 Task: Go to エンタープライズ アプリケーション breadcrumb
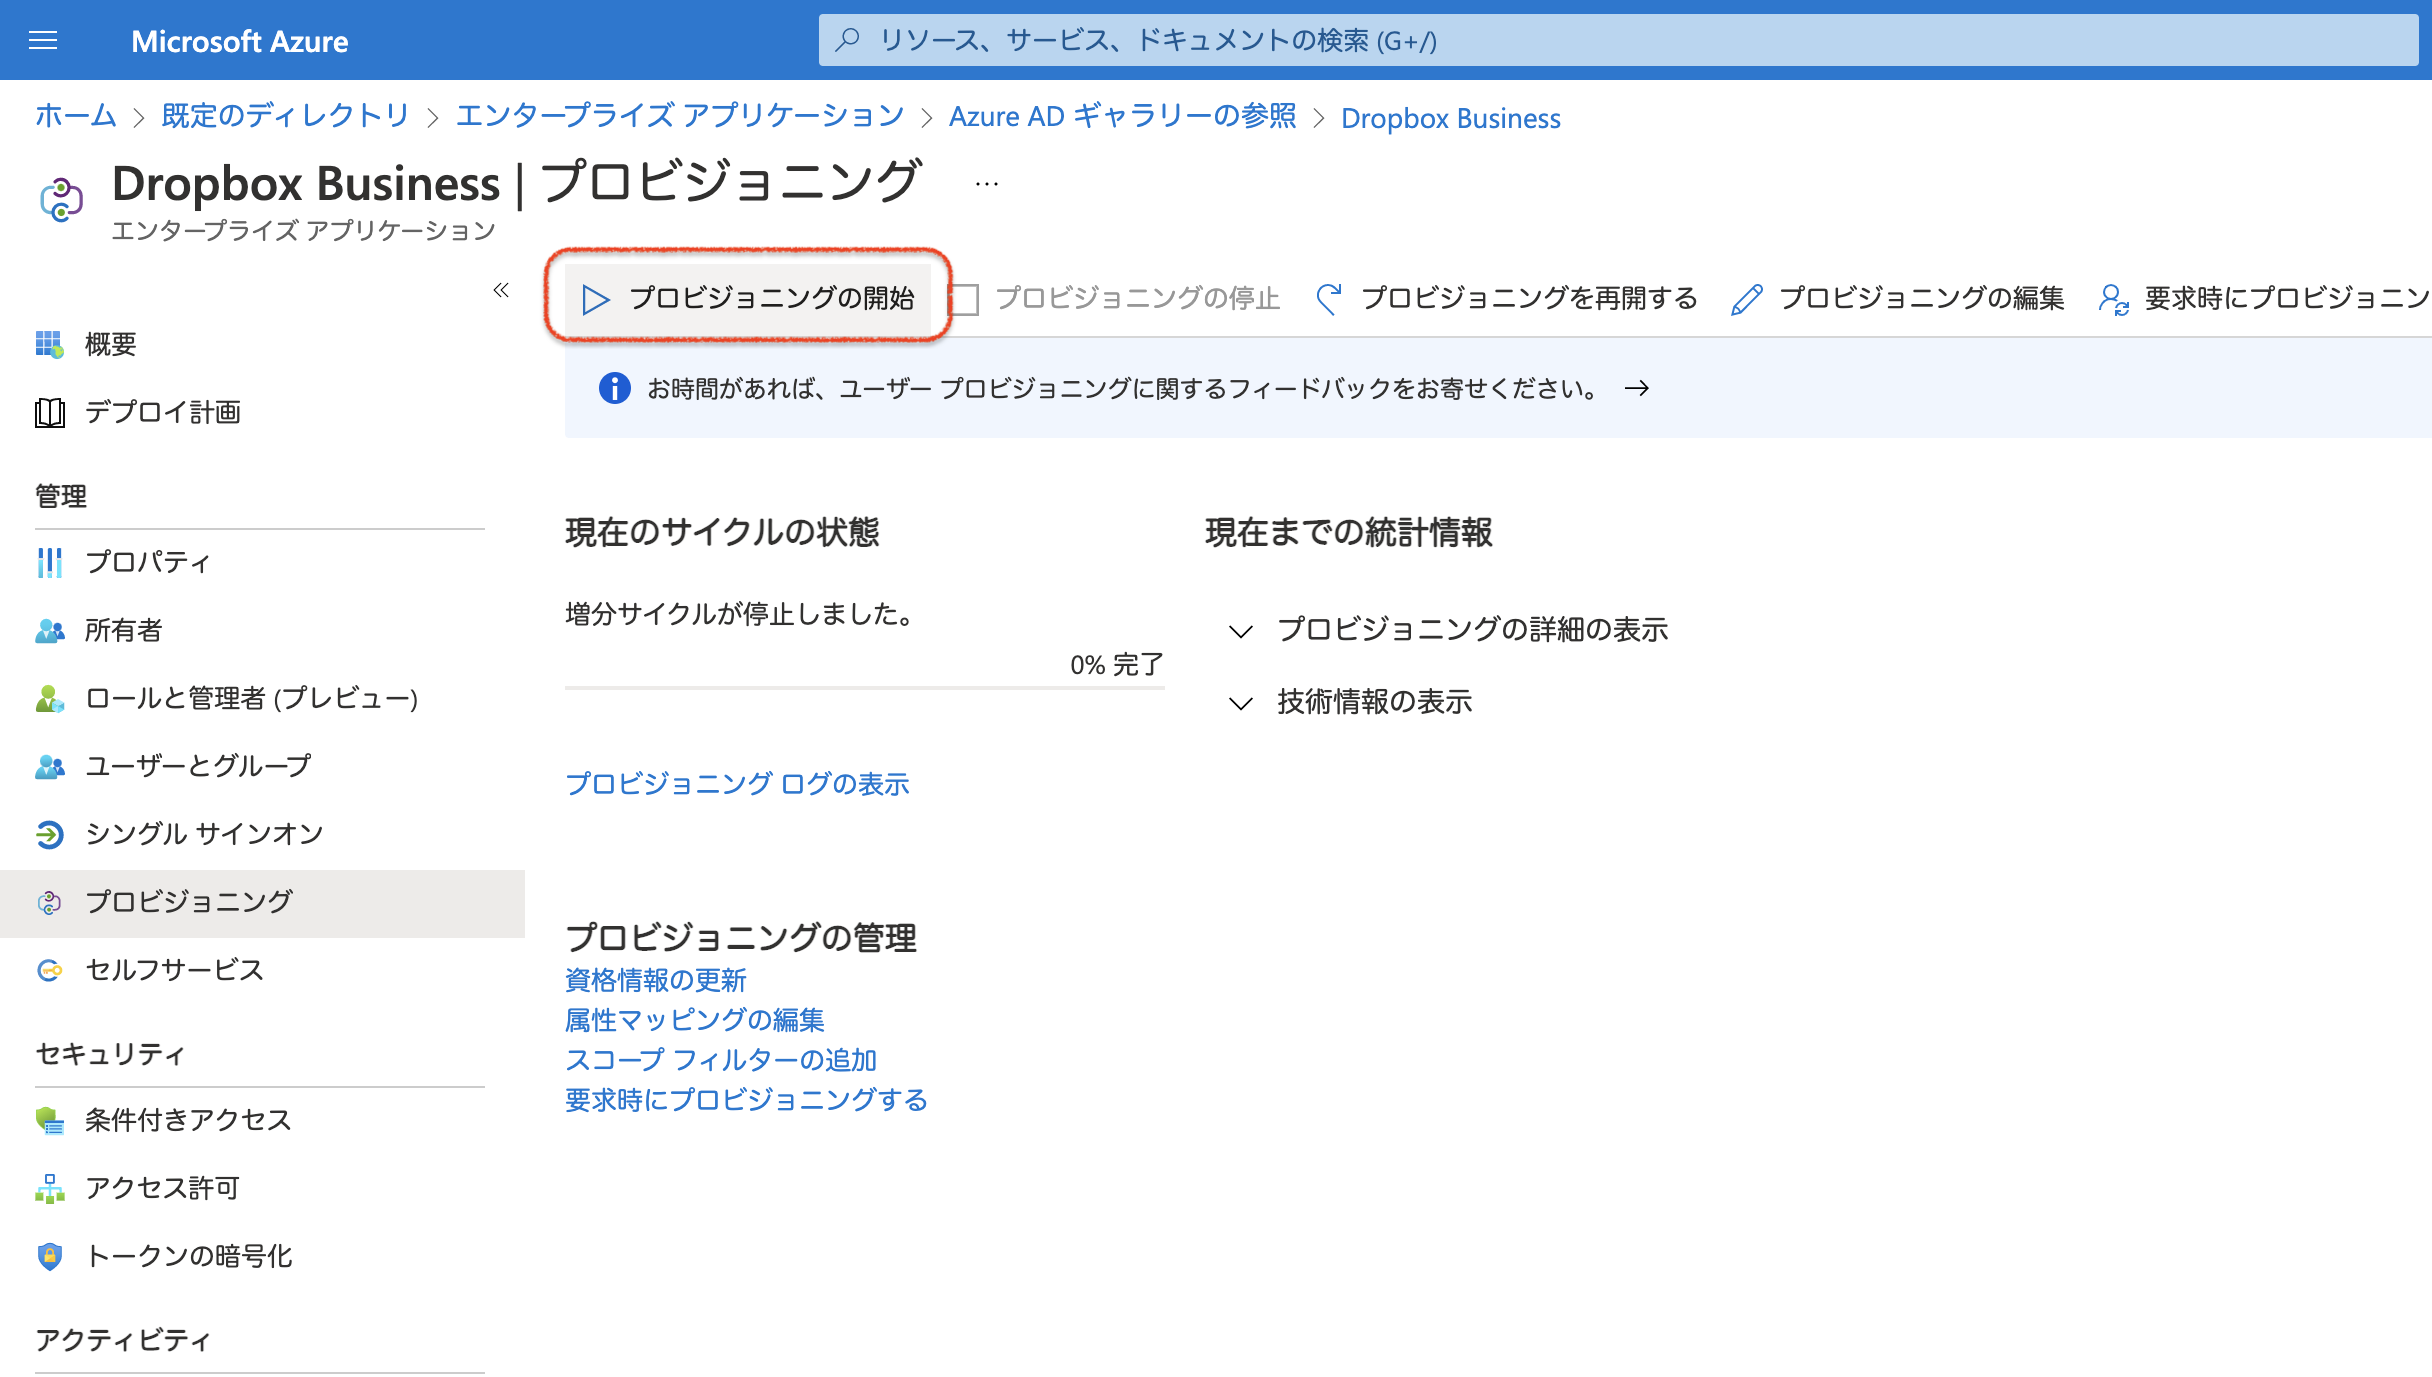tap(680, 116)
